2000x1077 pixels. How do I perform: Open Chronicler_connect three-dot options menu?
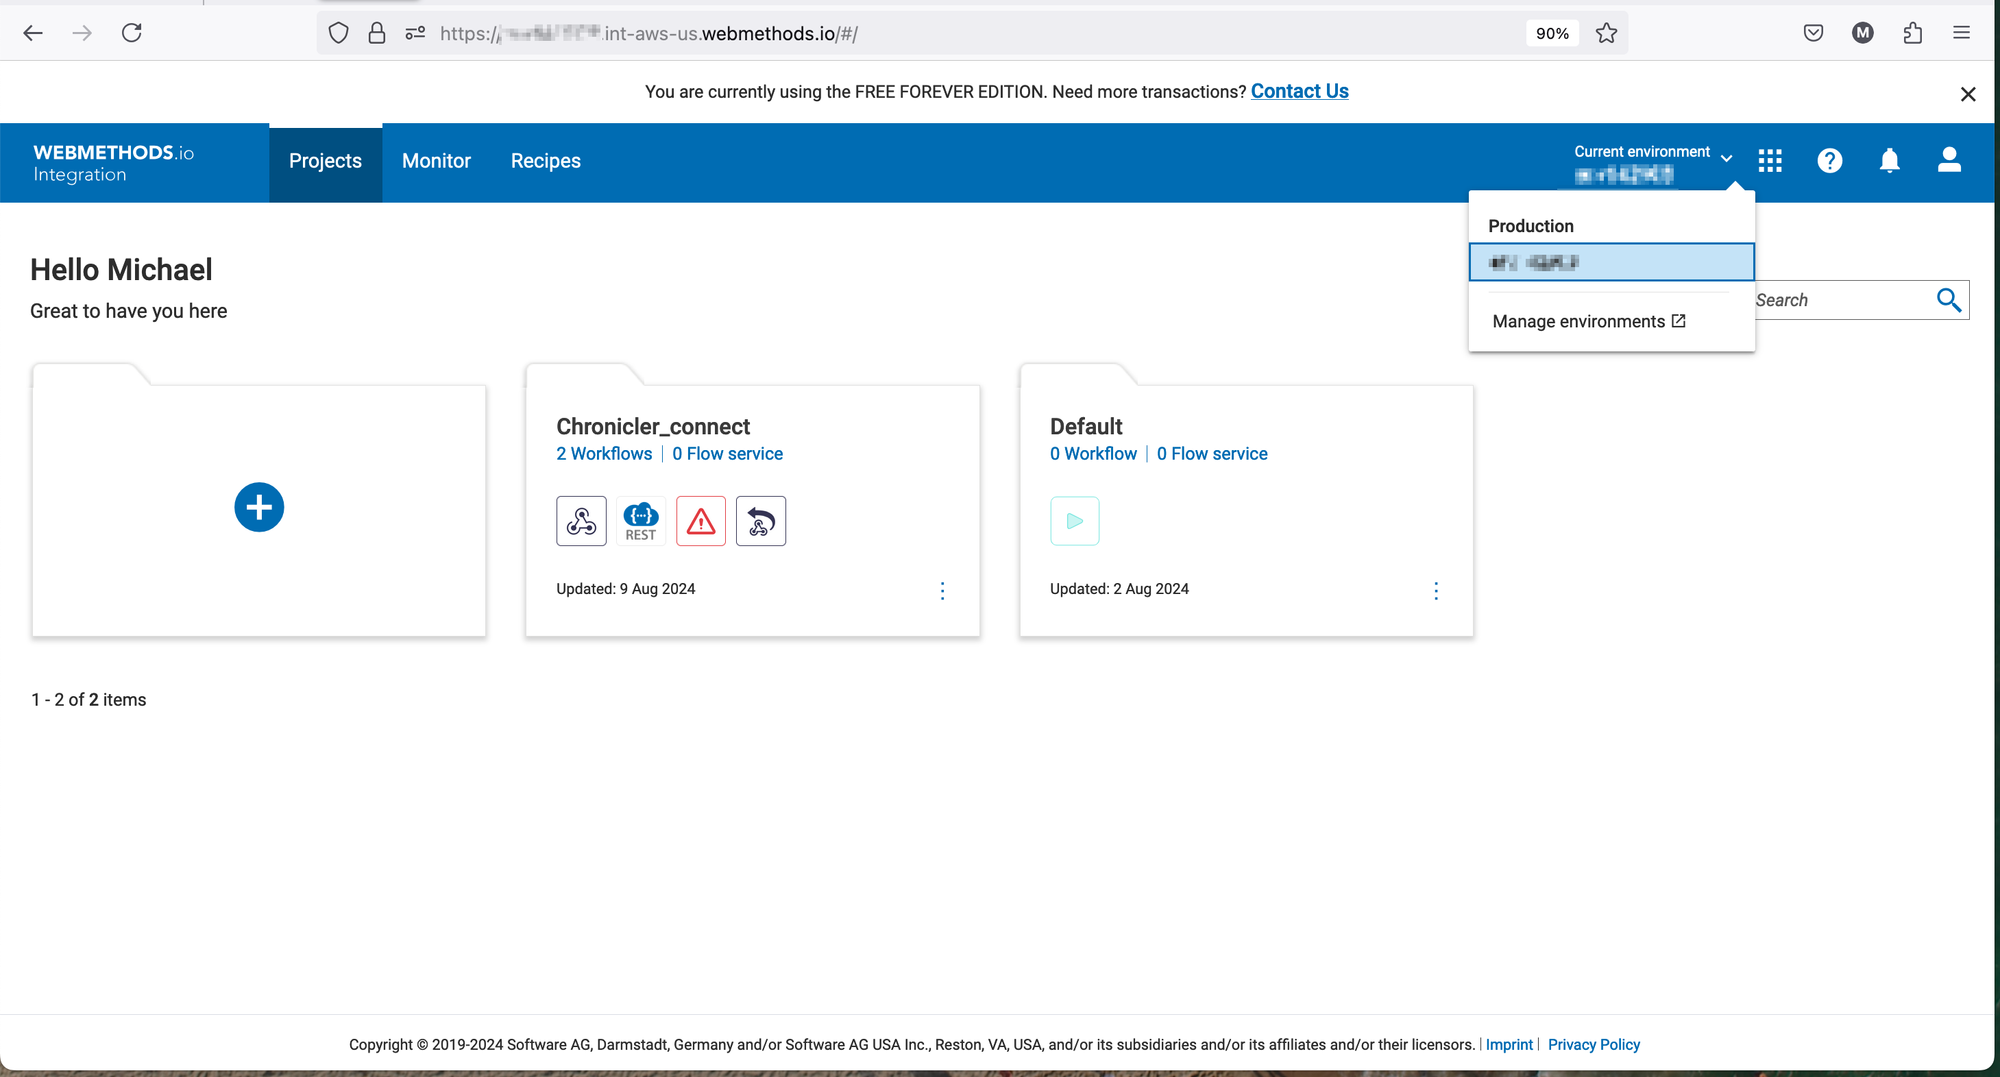coord(942,591)
